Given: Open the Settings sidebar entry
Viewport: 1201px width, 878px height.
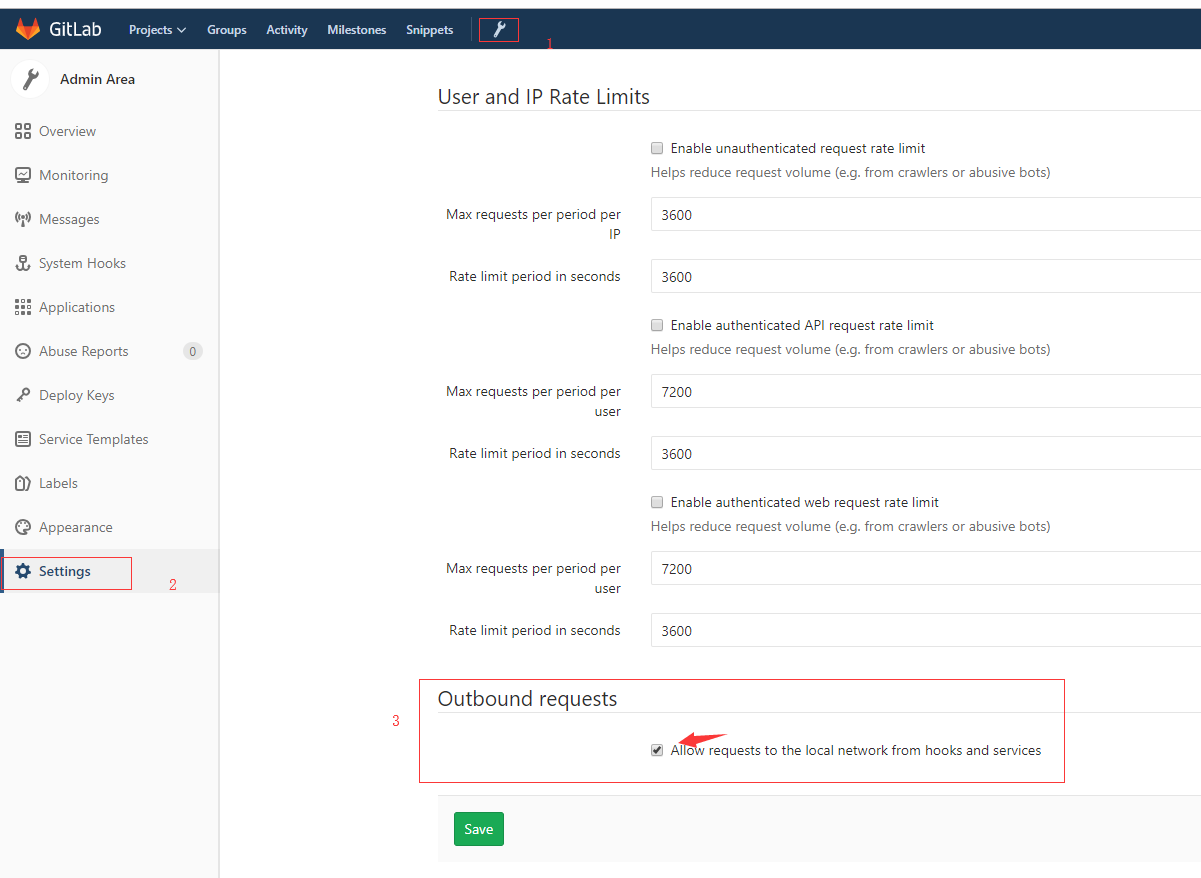Looking at the screenshot, I should click(66, 572).
